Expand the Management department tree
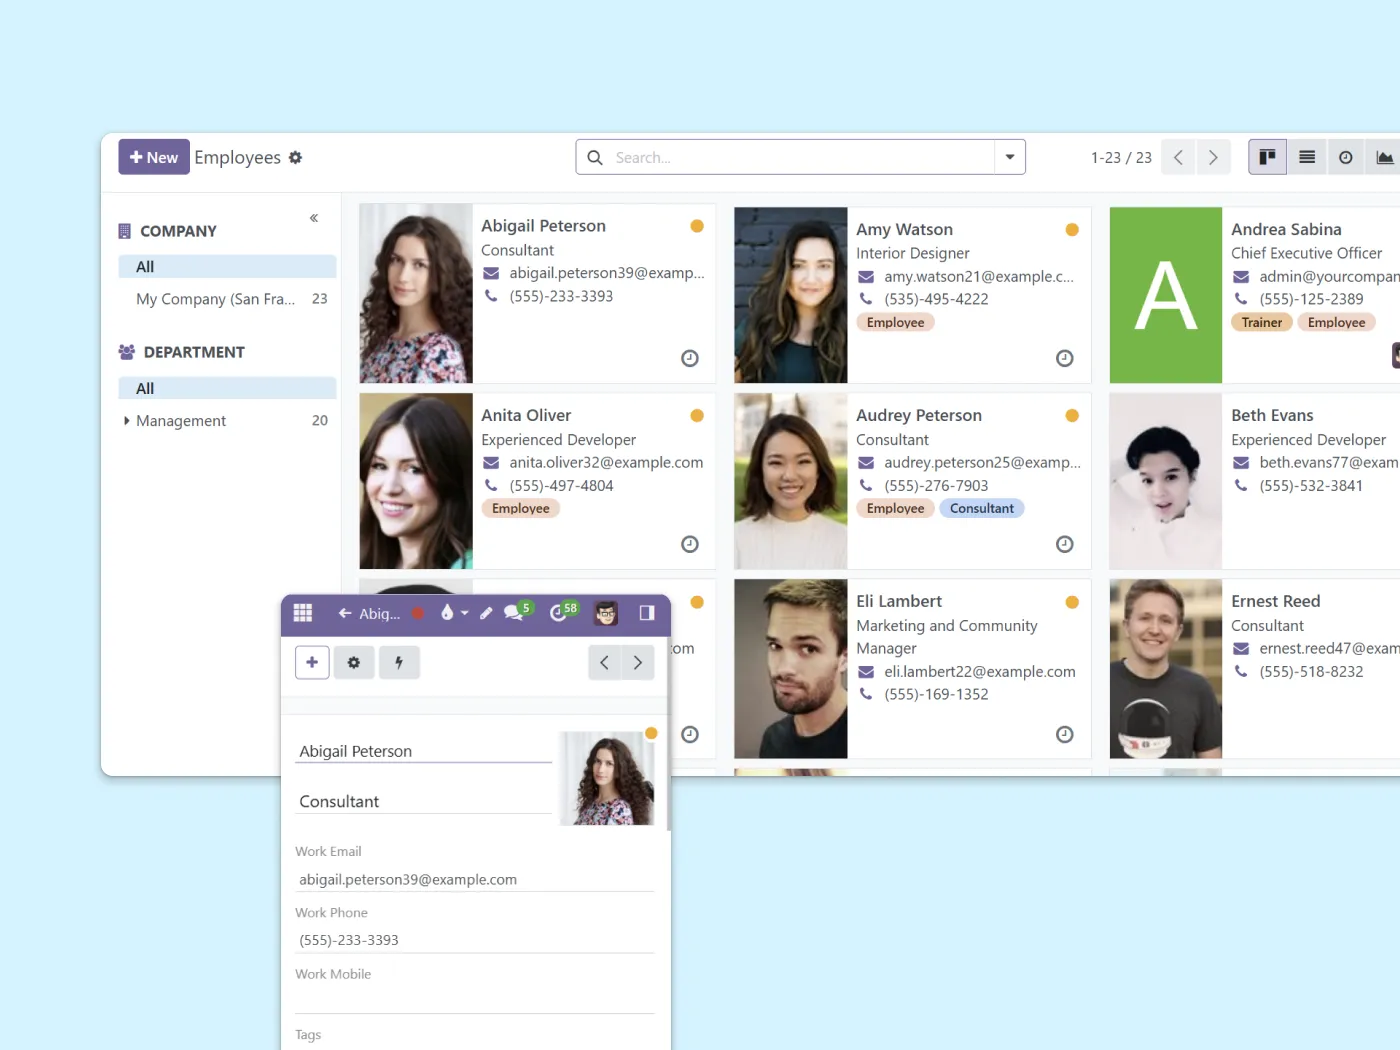The image size is (1400, 1050). 126,421
